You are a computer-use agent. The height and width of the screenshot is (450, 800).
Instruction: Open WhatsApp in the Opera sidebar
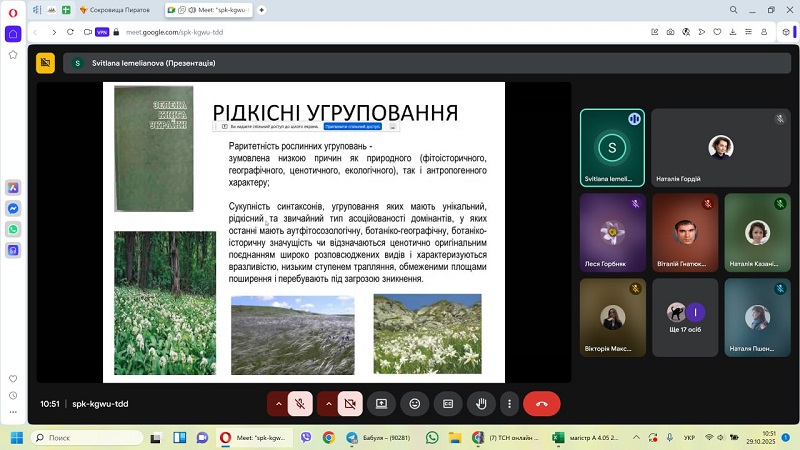click(x=13, y=229)
